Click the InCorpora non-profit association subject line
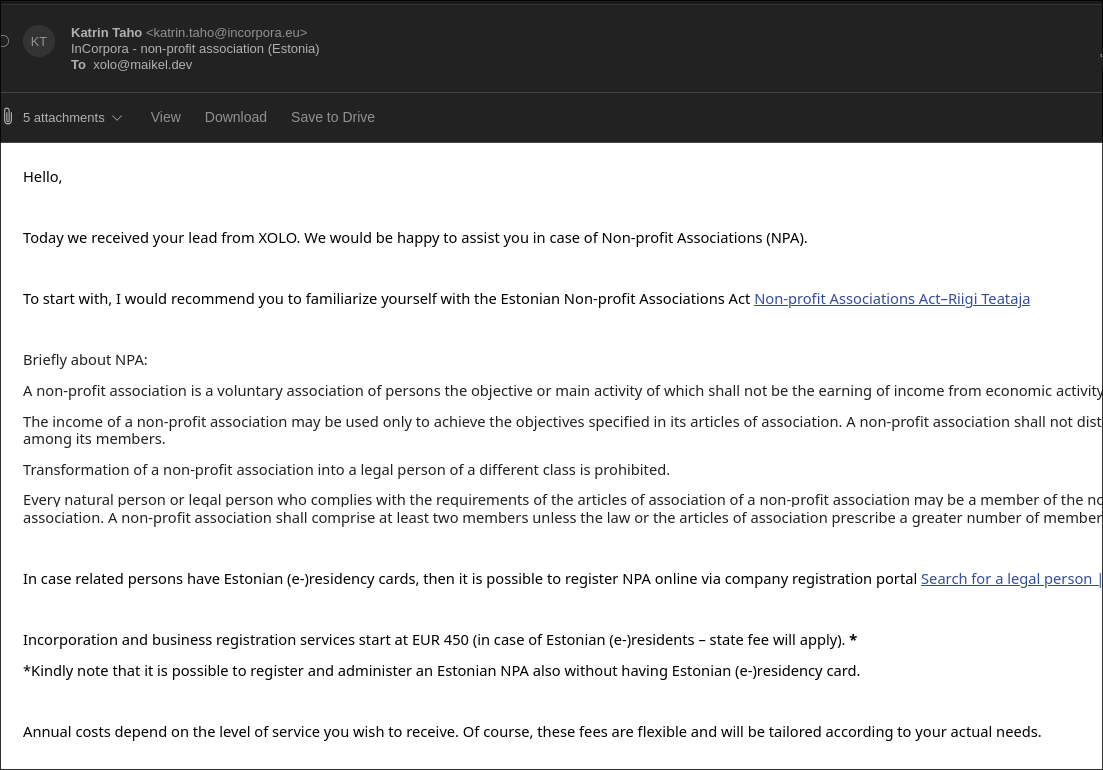Viewport: 1103px width, 770px height. tap(195, 49)
